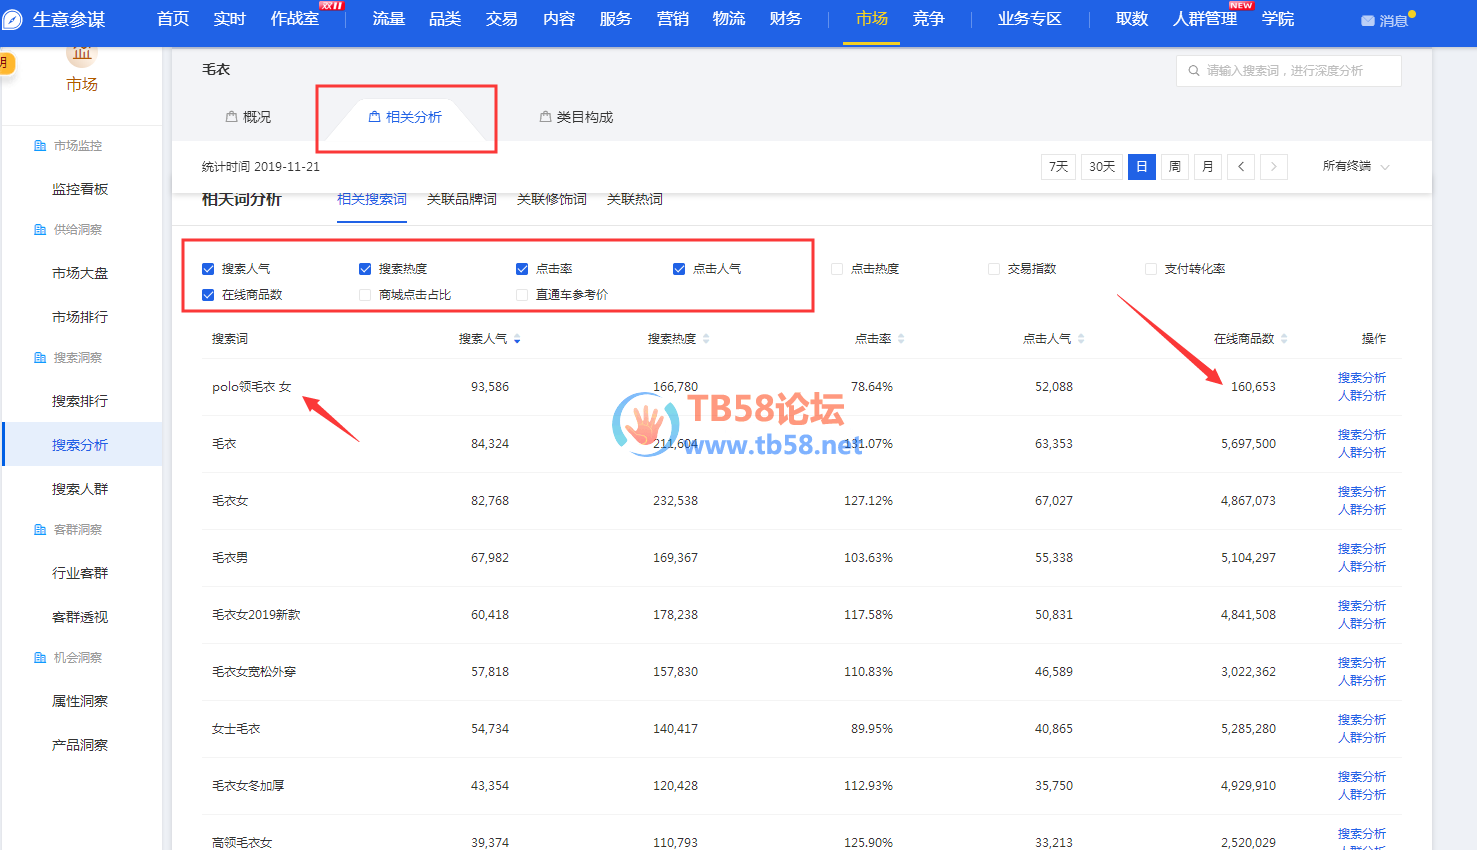Enable the 交易指数 checkbox
1477x850 pixels.
point(994,269)
